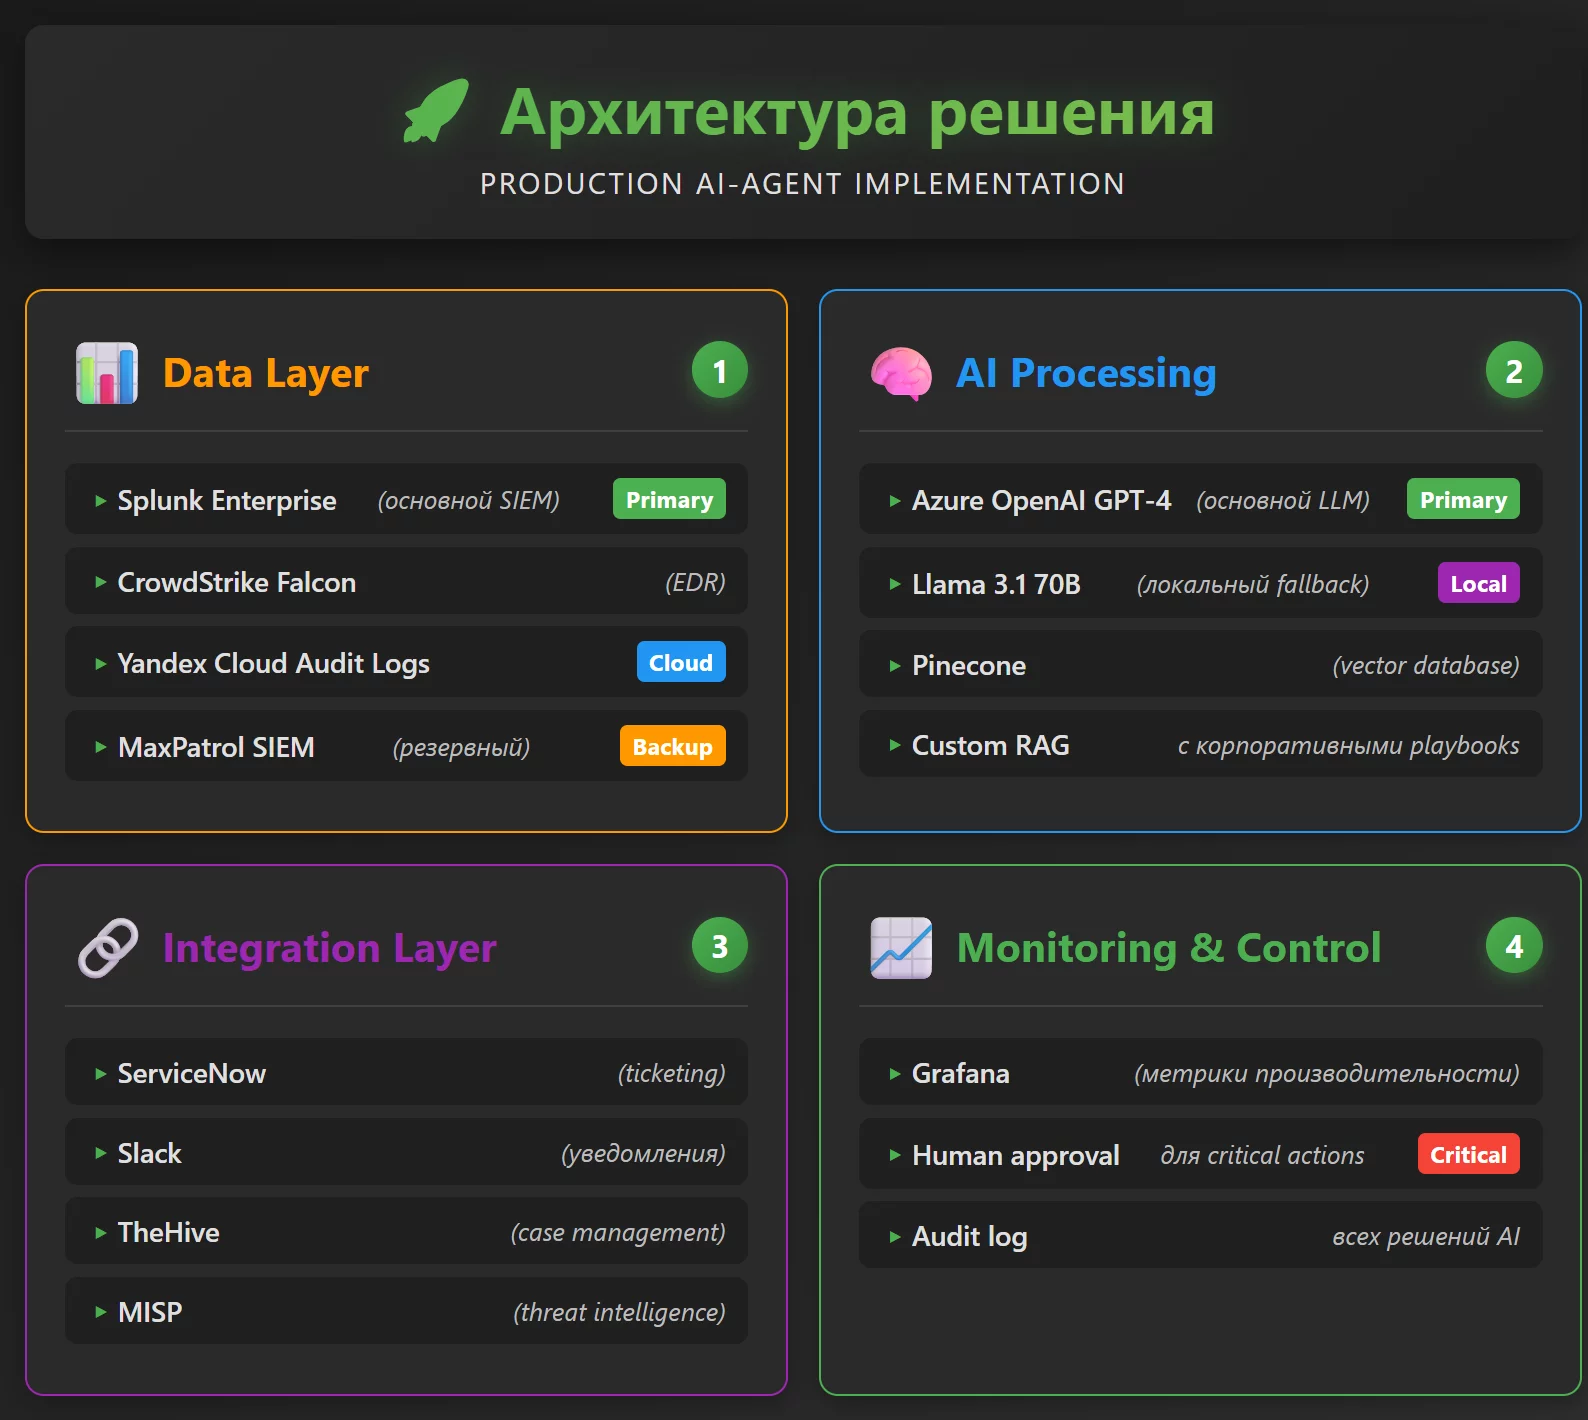Click the CrowdStrike Falcon label

[x=237, y=582]
